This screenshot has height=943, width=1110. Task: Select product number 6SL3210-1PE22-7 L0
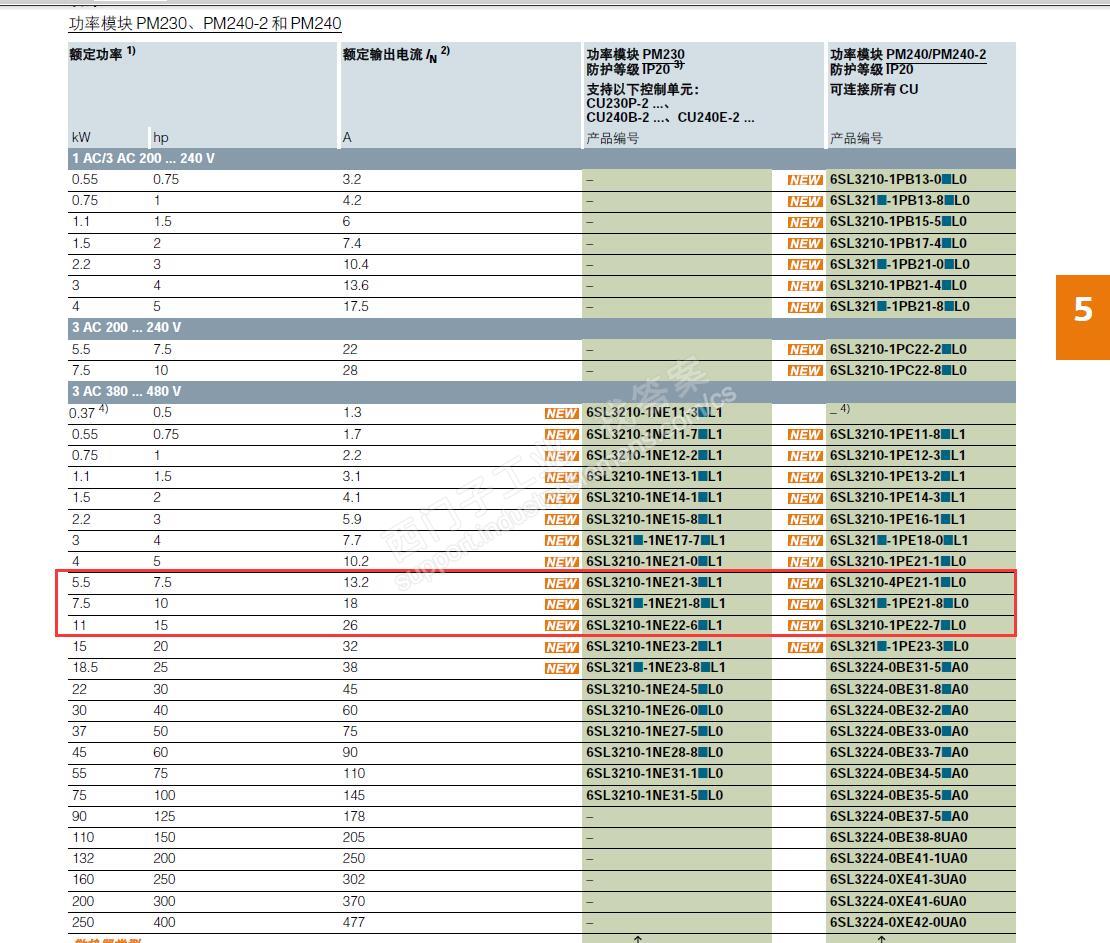[x=898, y=625]
